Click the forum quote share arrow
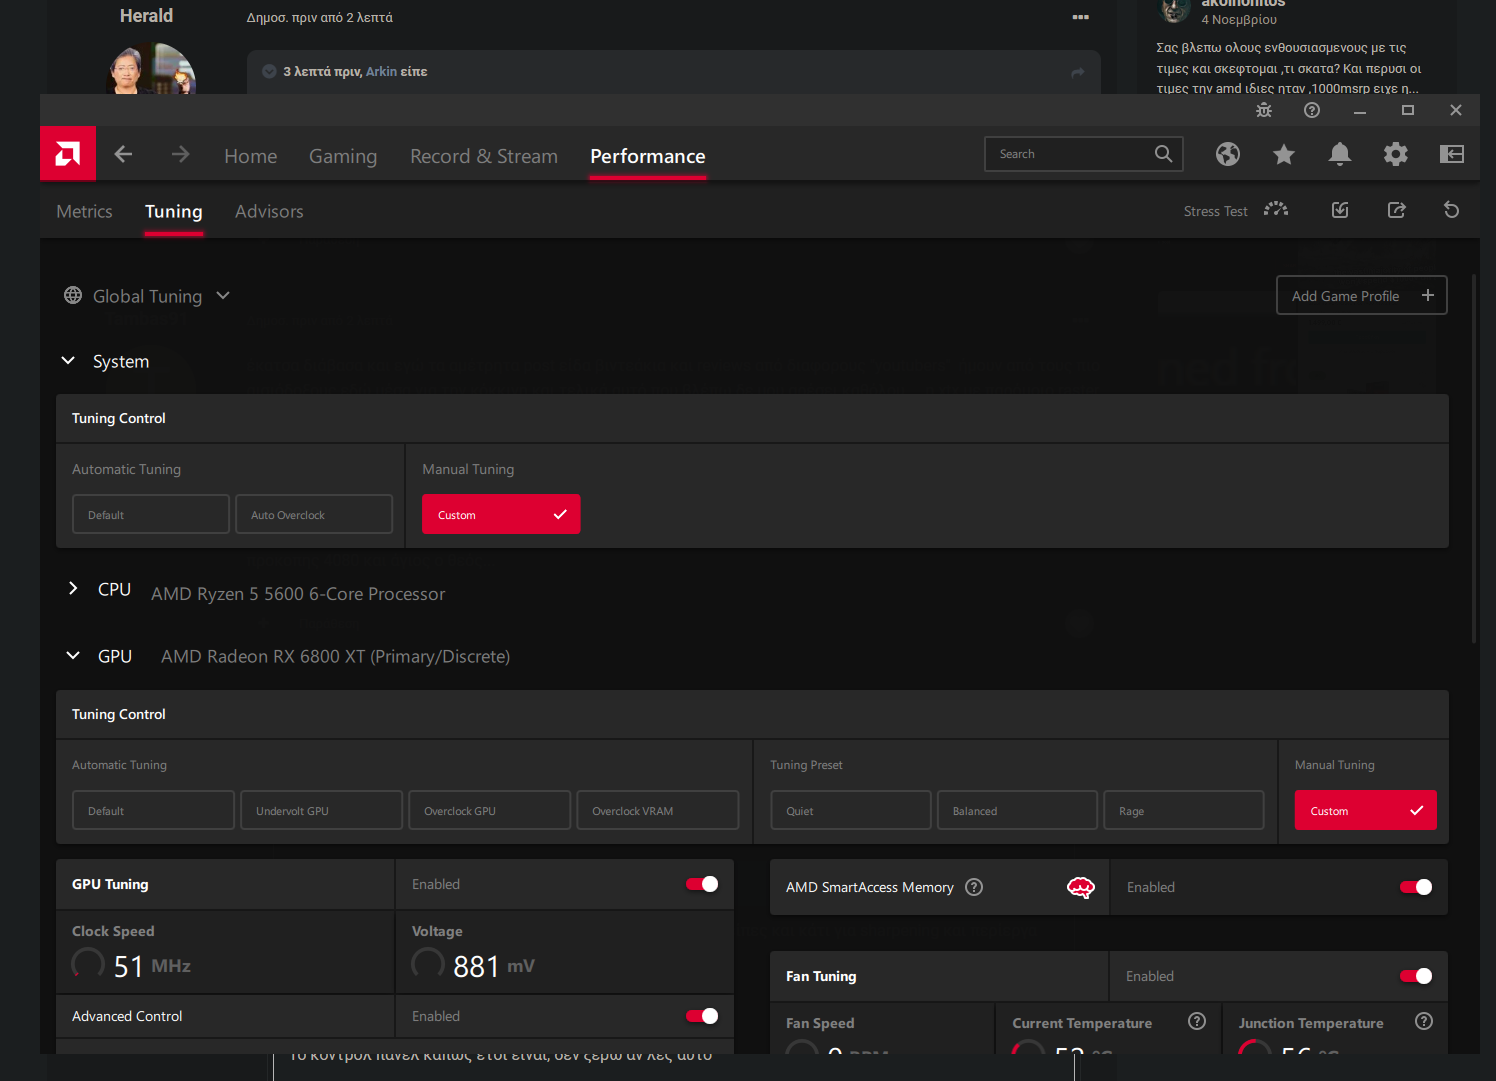 pos(1078,72)
